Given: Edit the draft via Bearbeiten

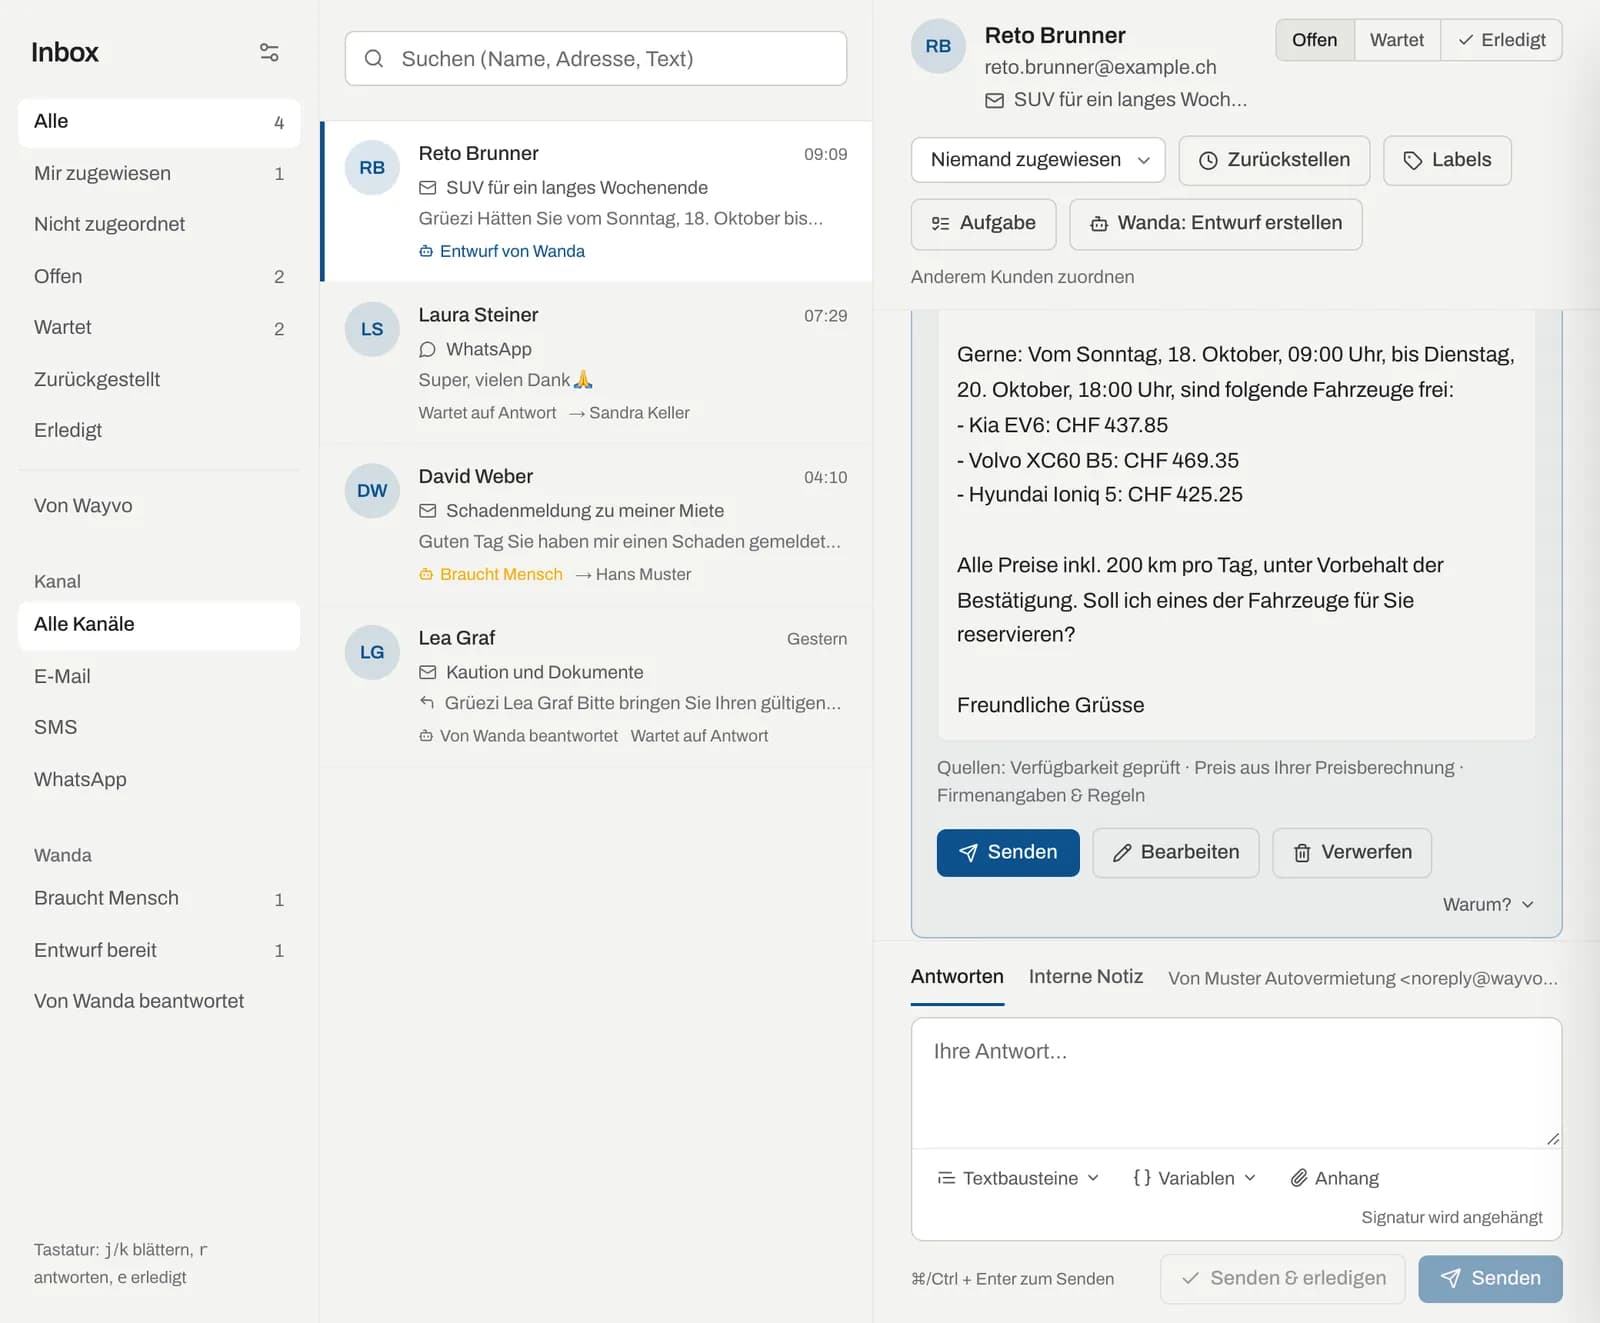Looking at the screenshot, I should click(x=1175, y=852).
